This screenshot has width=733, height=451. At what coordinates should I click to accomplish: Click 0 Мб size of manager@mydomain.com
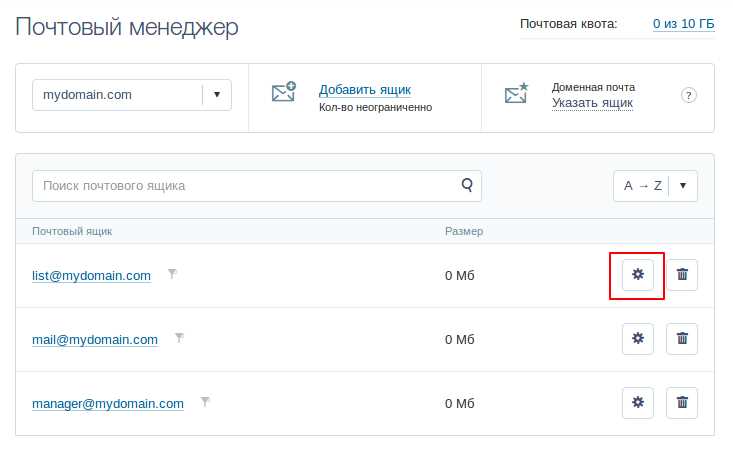point(460,404)
